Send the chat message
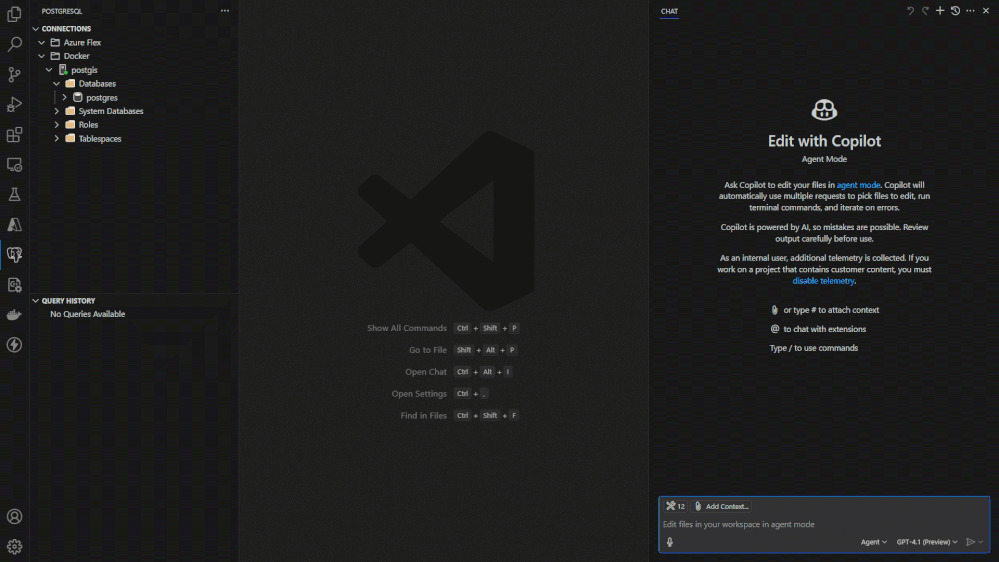999x562 pixels. point(970,542)
